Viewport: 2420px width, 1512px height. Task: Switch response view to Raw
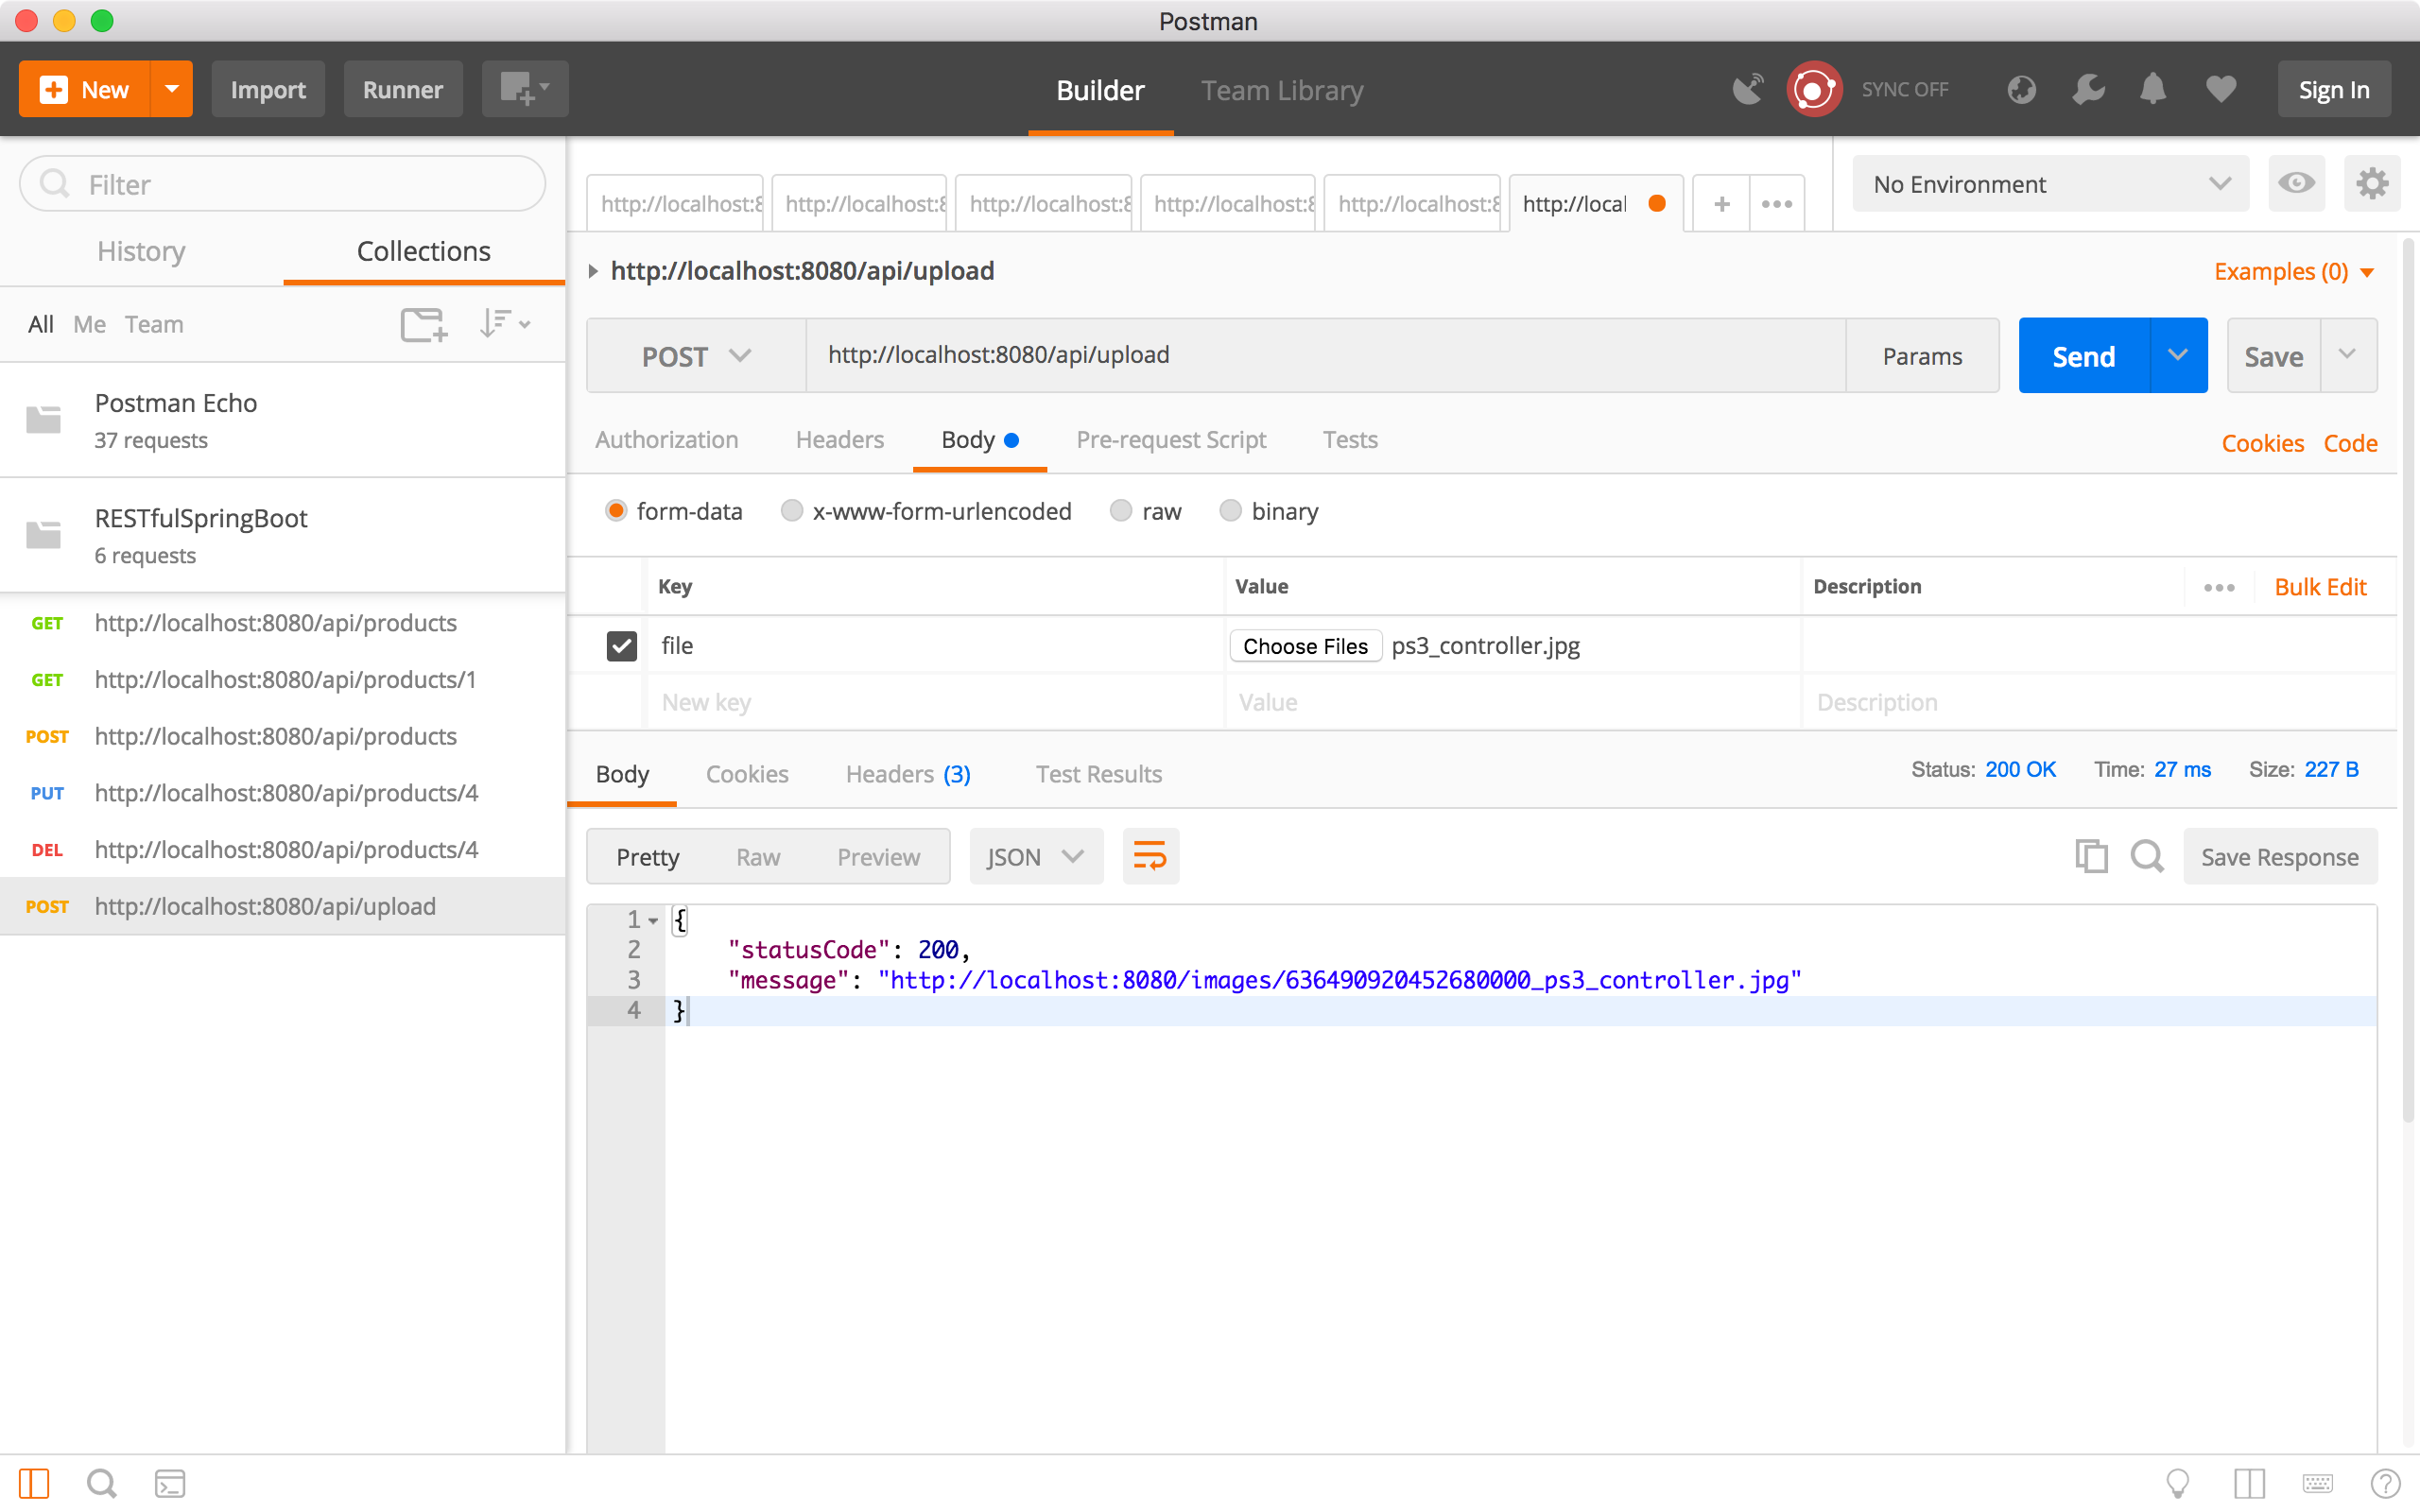(x=758, y=857)
